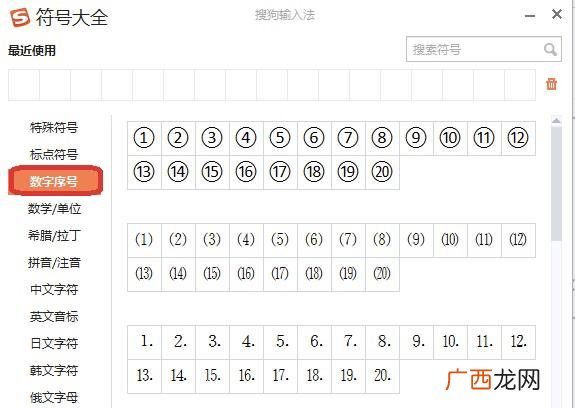Insert circled number ⑳
Screen dimensions: 575x408
tap(382, 172)
